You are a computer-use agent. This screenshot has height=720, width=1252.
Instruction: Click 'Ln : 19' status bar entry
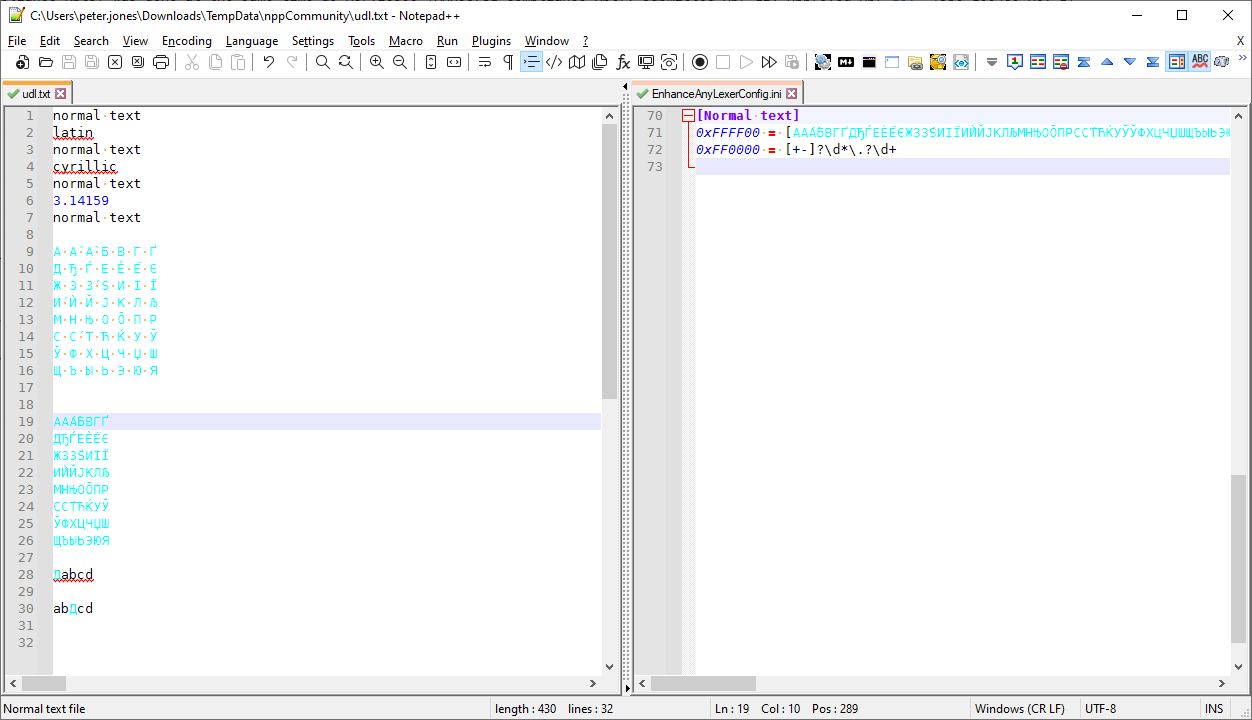[x=733, y=709]
